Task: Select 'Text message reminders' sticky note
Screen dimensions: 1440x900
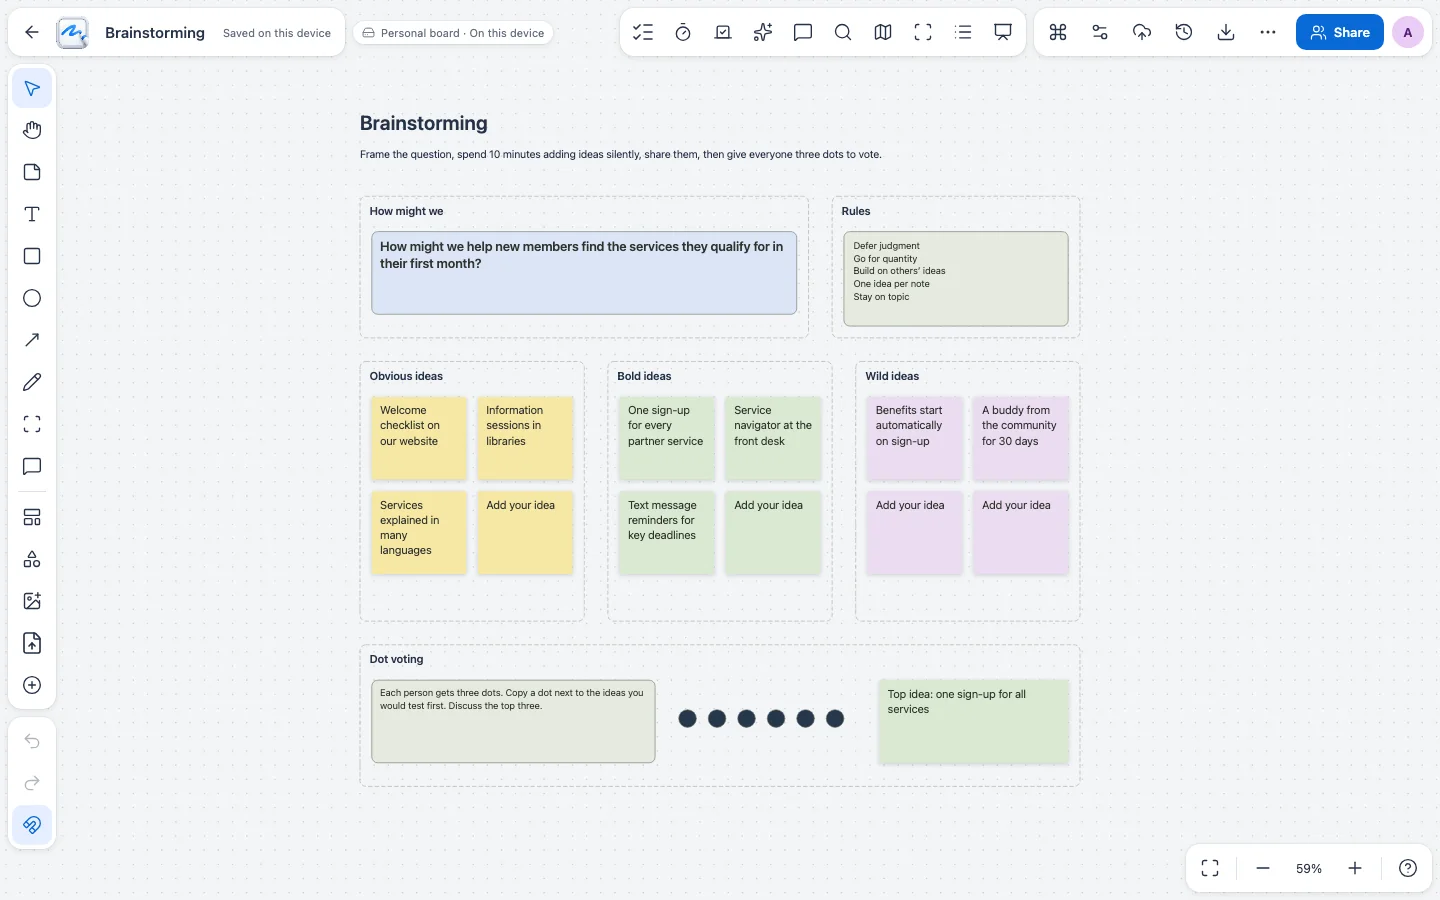Action: pyautogui.click(x=667, y=532)
